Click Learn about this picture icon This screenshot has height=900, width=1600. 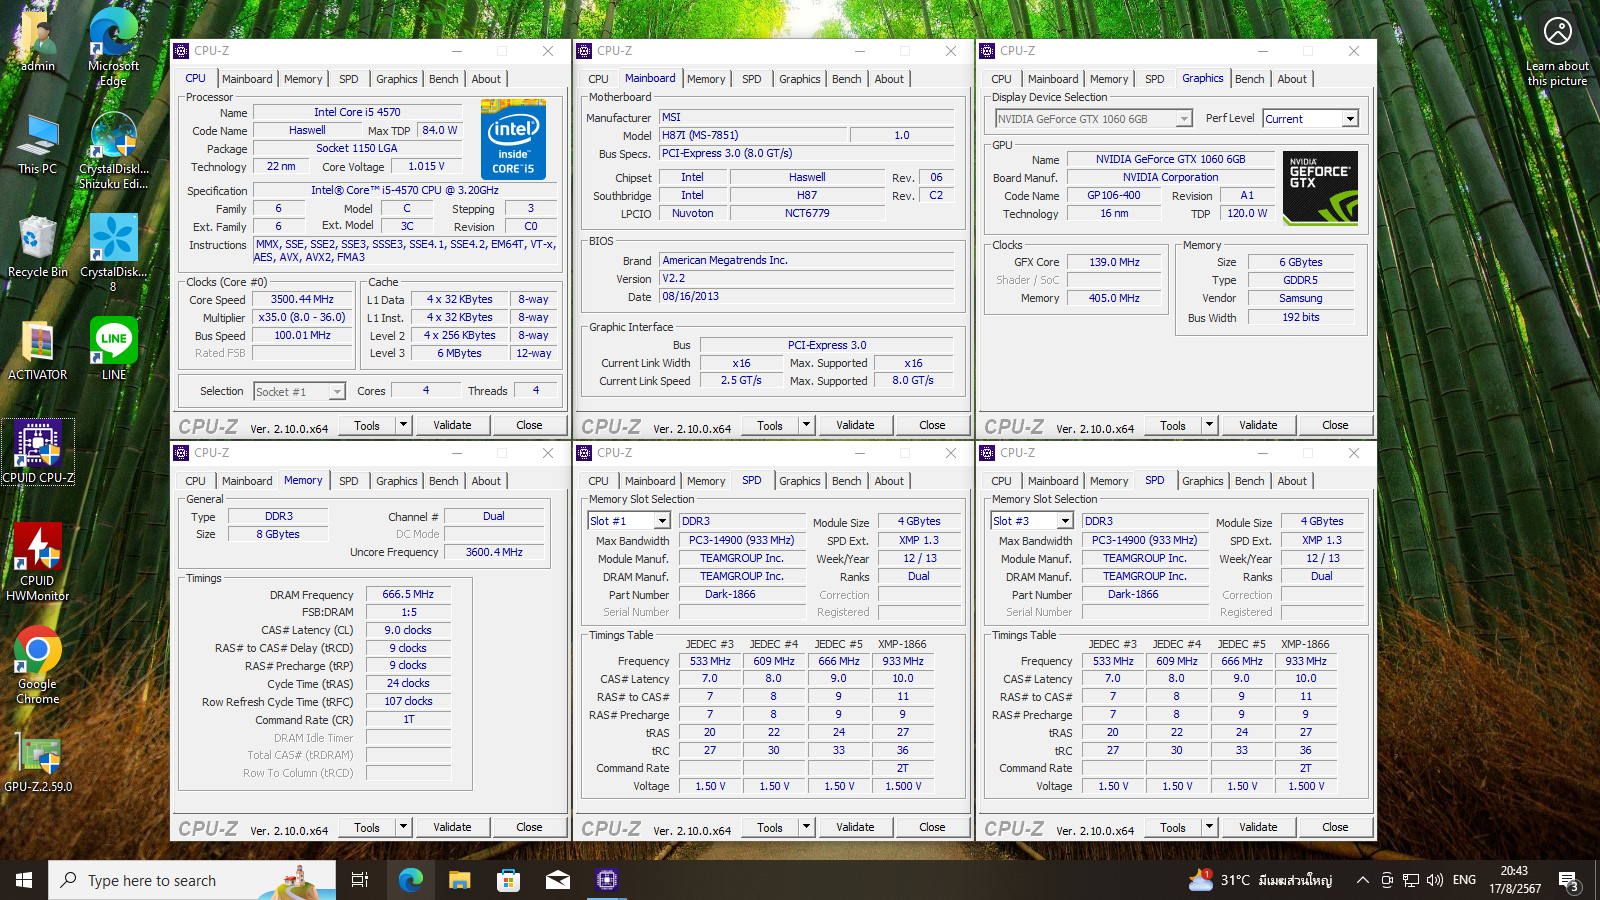(1557, 32)
